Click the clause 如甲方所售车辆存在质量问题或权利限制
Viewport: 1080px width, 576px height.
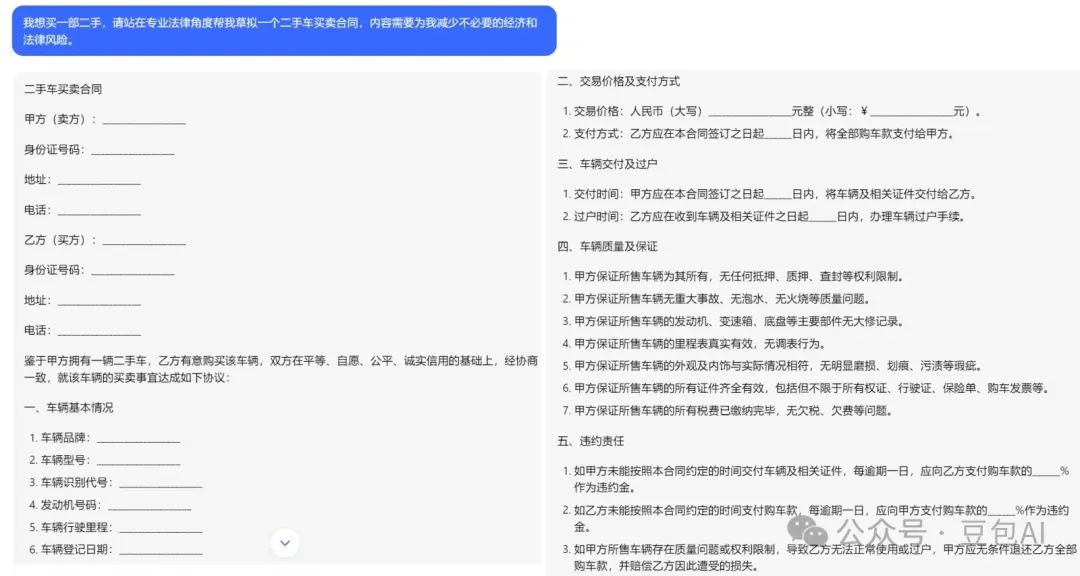(820, 557)
